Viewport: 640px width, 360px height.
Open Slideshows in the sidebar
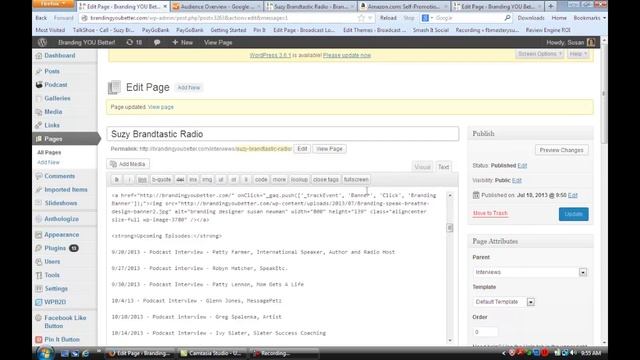pyautogui.click(x=60, y=203)
